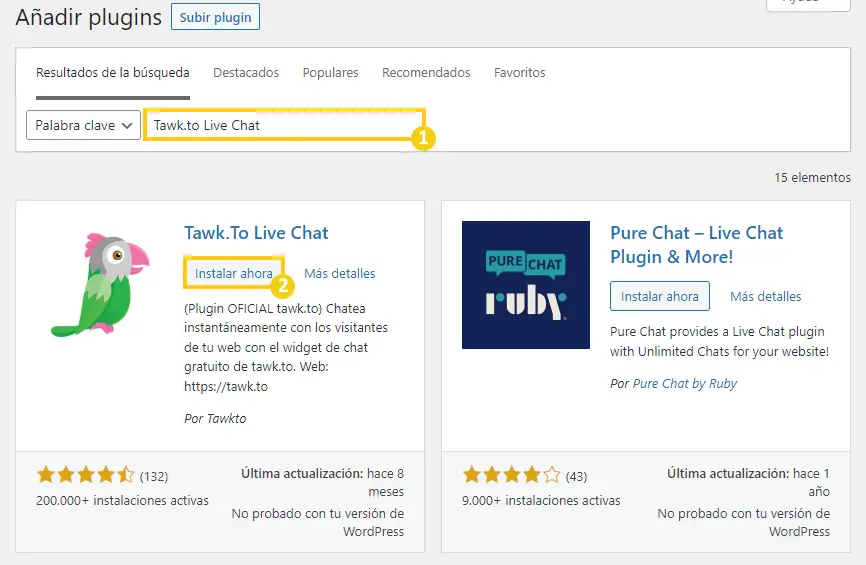Click the Tawk.To parrot plugin thumbnail

pyautogui.click(x=101, y=285)
